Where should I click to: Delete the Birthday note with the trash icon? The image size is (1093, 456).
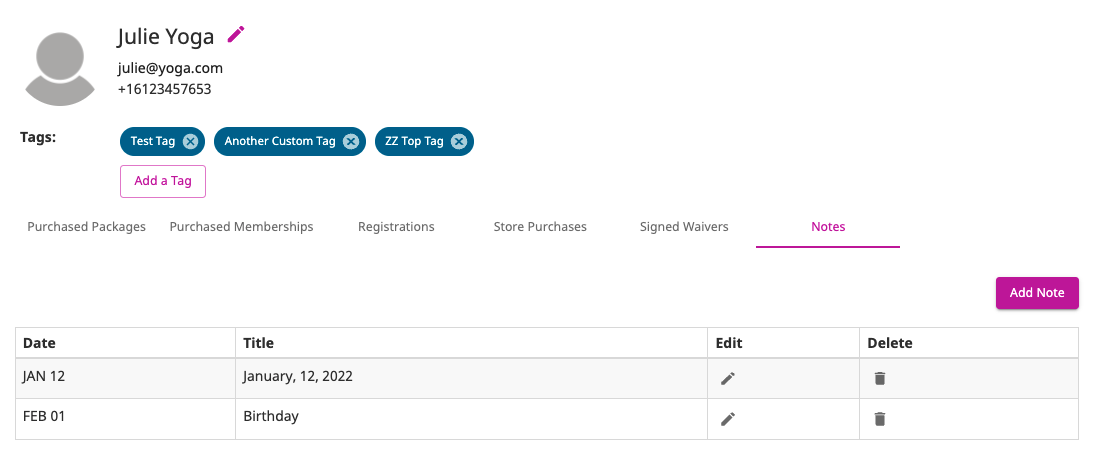pos(880,419)
